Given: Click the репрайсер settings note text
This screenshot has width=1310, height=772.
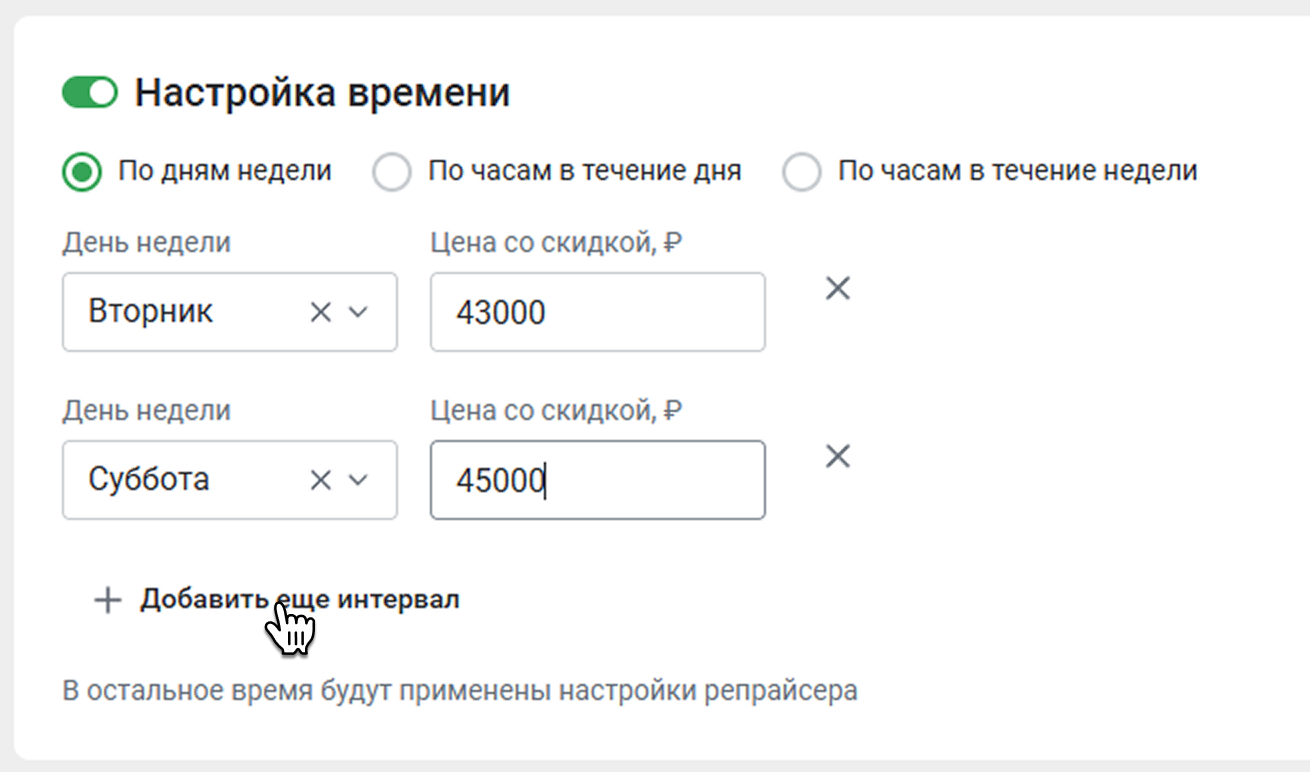Looking at the screenshot, I should coord(460,691).
